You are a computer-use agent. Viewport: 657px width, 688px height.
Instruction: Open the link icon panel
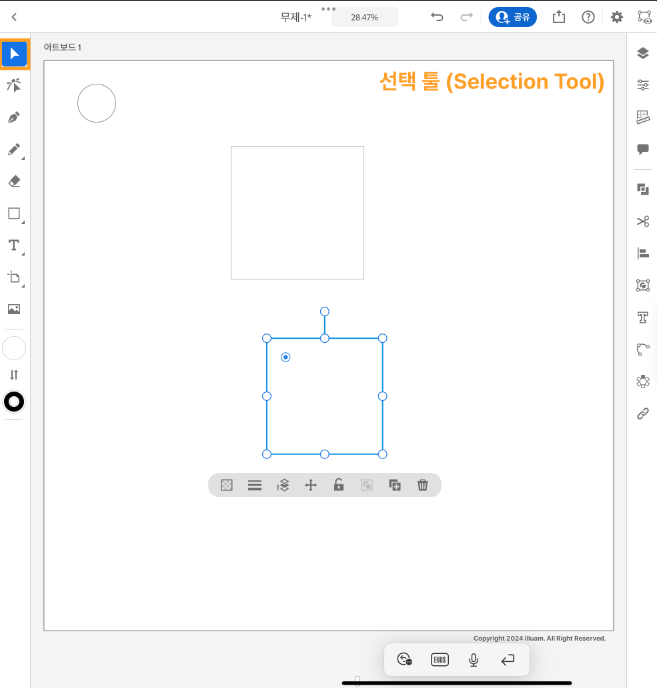tap(643, 413)
